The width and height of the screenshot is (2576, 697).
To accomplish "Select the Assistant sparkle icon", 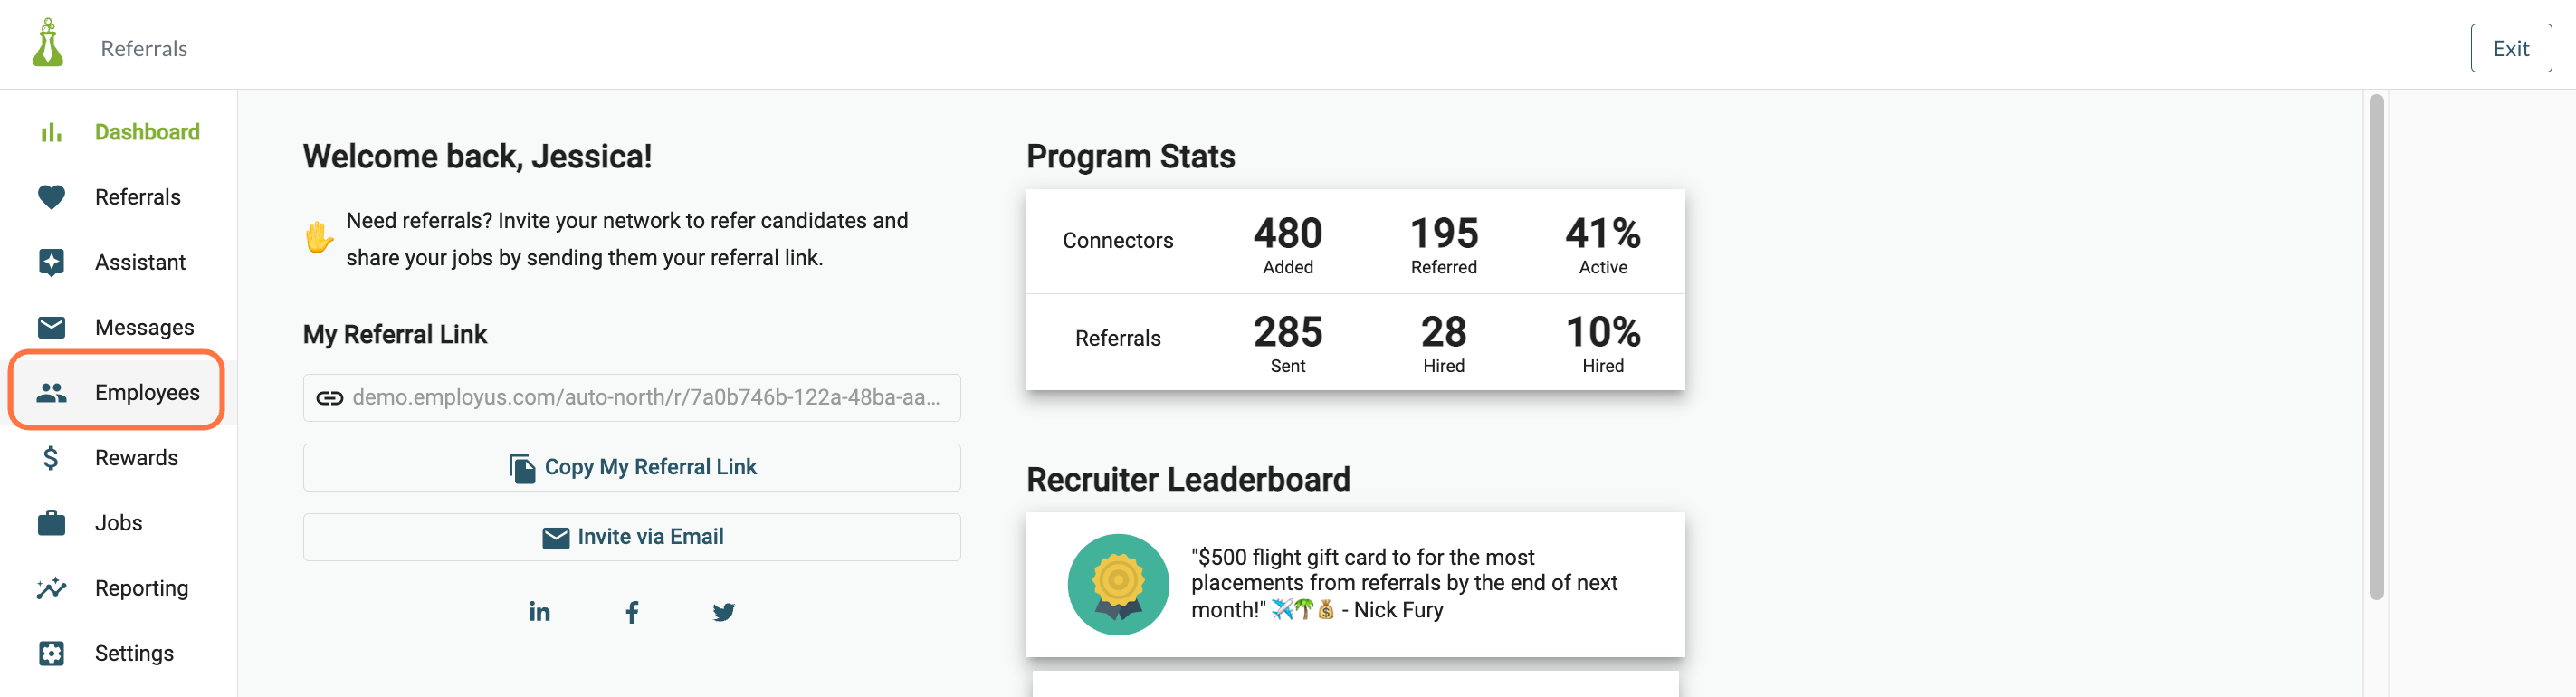I will [51, 262].
